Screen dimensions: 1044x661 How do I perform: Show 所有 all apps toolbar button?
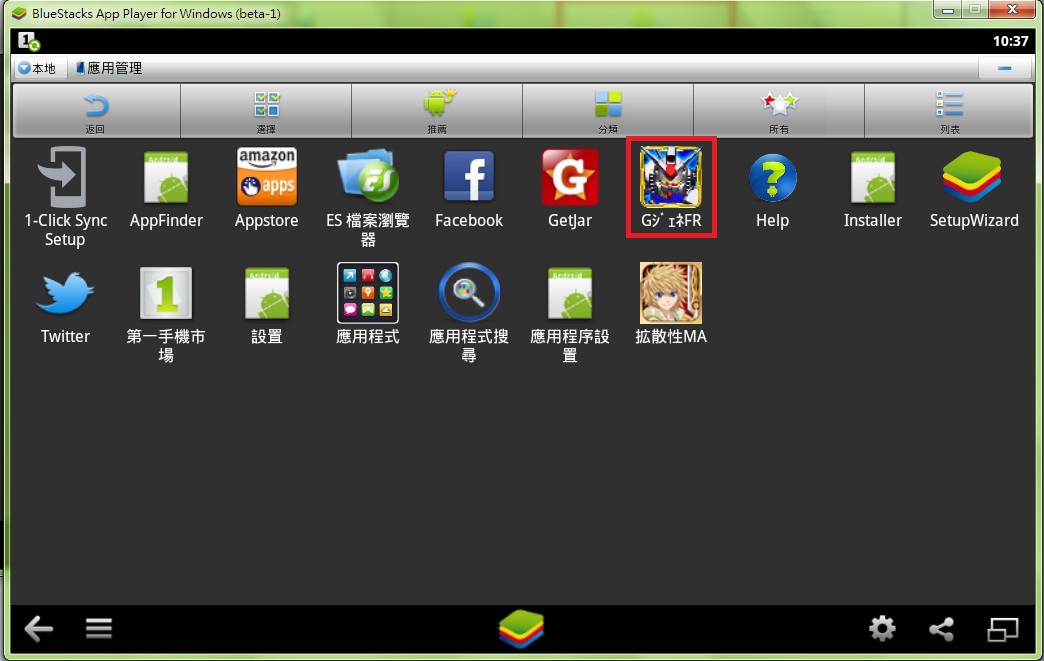(x=779, y=111)
